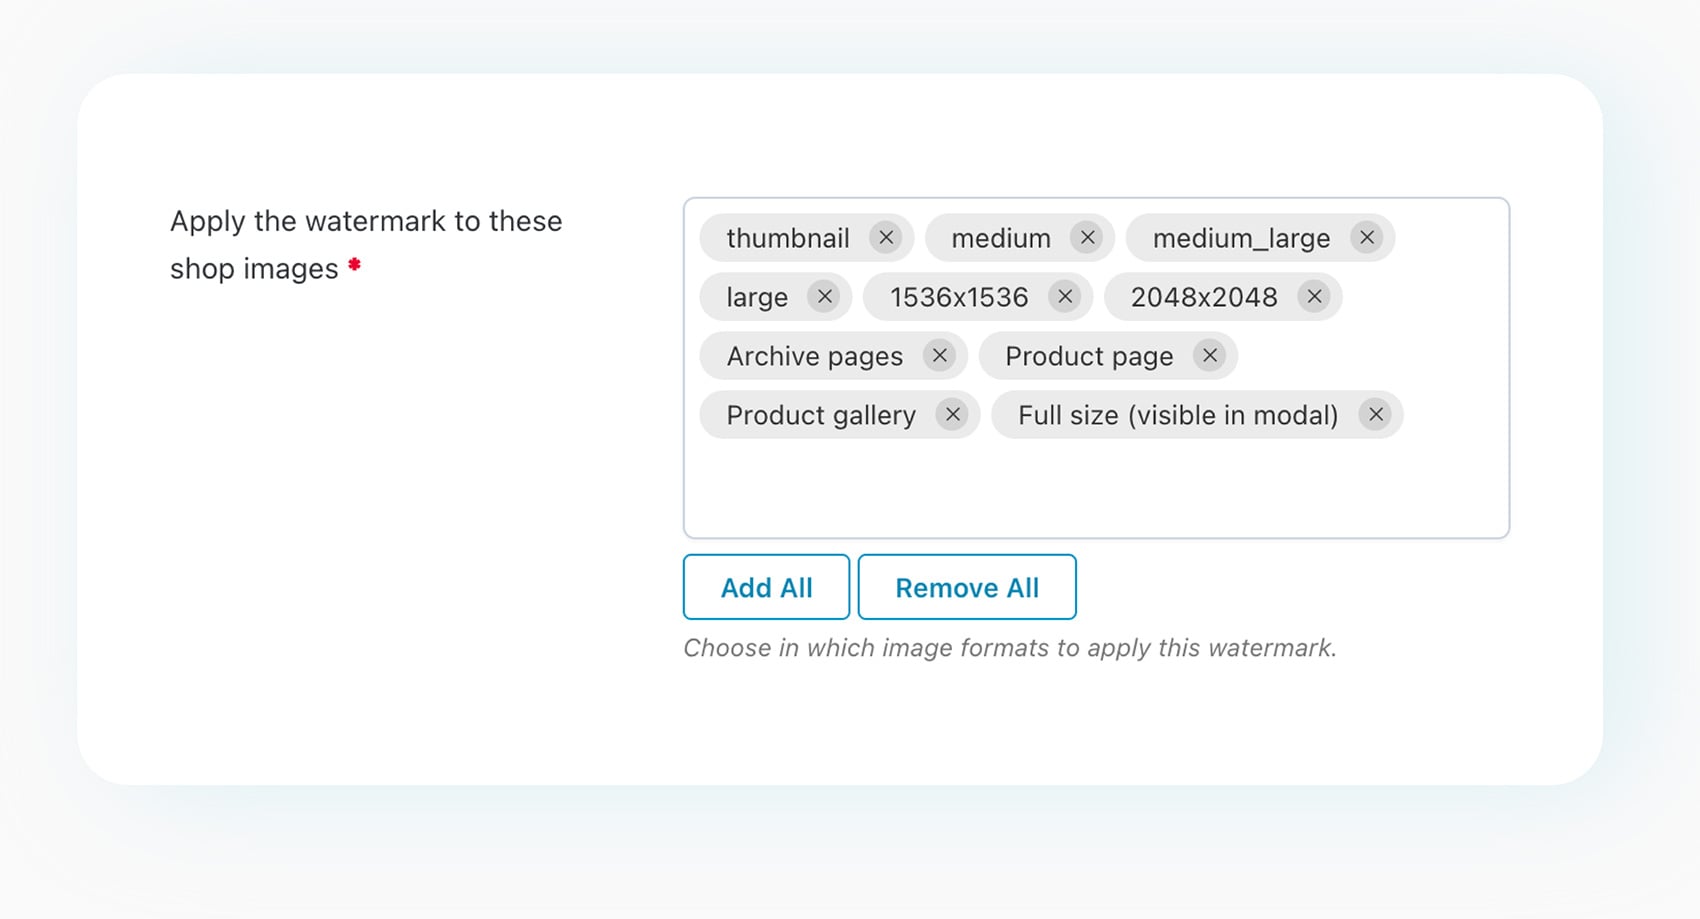Remove the large image size tag
Image resolution: width=1700 pixels, height=919 pixels.
pyautogui.click(x=824, y=297)
